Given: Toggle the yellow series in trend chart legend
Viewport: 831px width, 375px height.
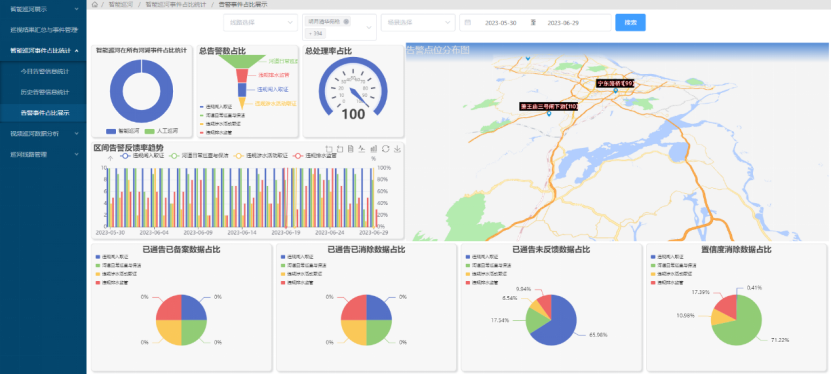Looking at the screenshot, I should (261, 156).
